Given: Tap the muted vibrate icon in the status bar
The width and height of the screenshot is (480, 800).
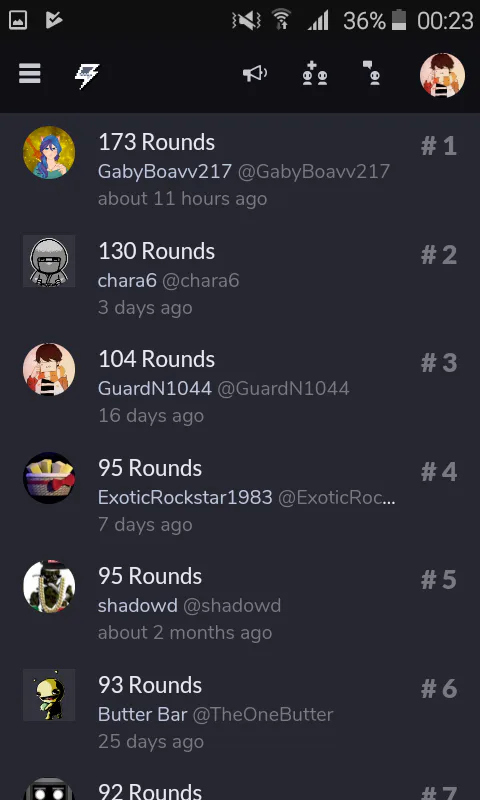Looking at the screenshot, I should click(x=246, y=21).
